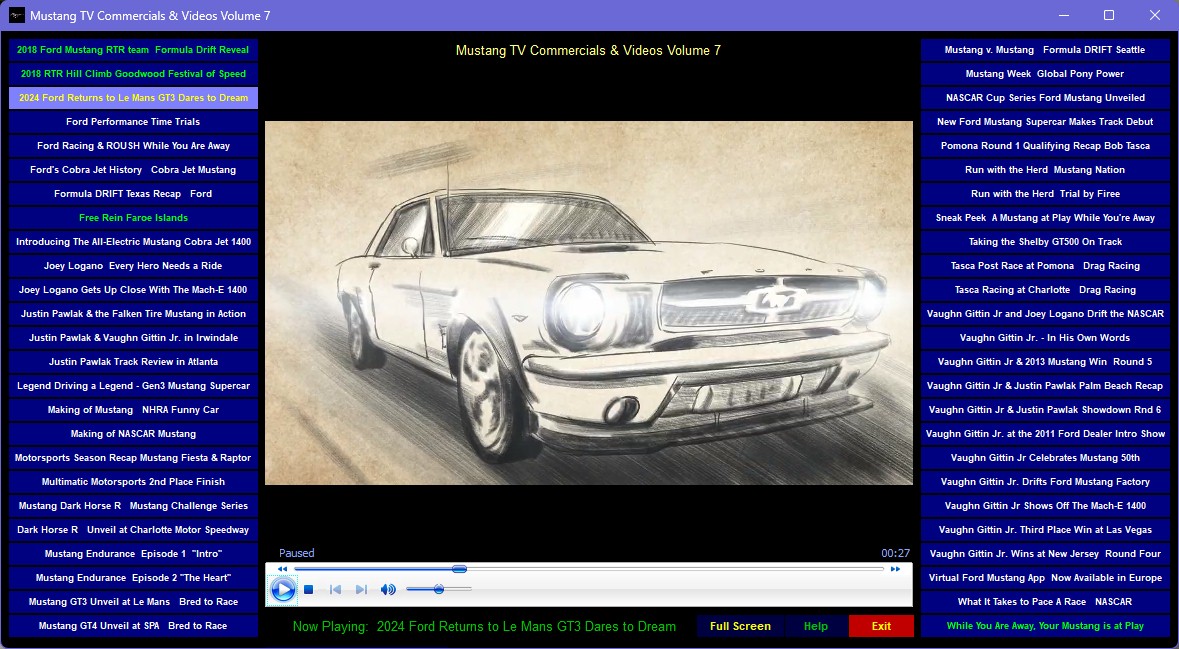This screenshot has width=1179, height=649.
Task: Play Mustang GT3 Unveil at Le Mans
Action: coord(133,602)
